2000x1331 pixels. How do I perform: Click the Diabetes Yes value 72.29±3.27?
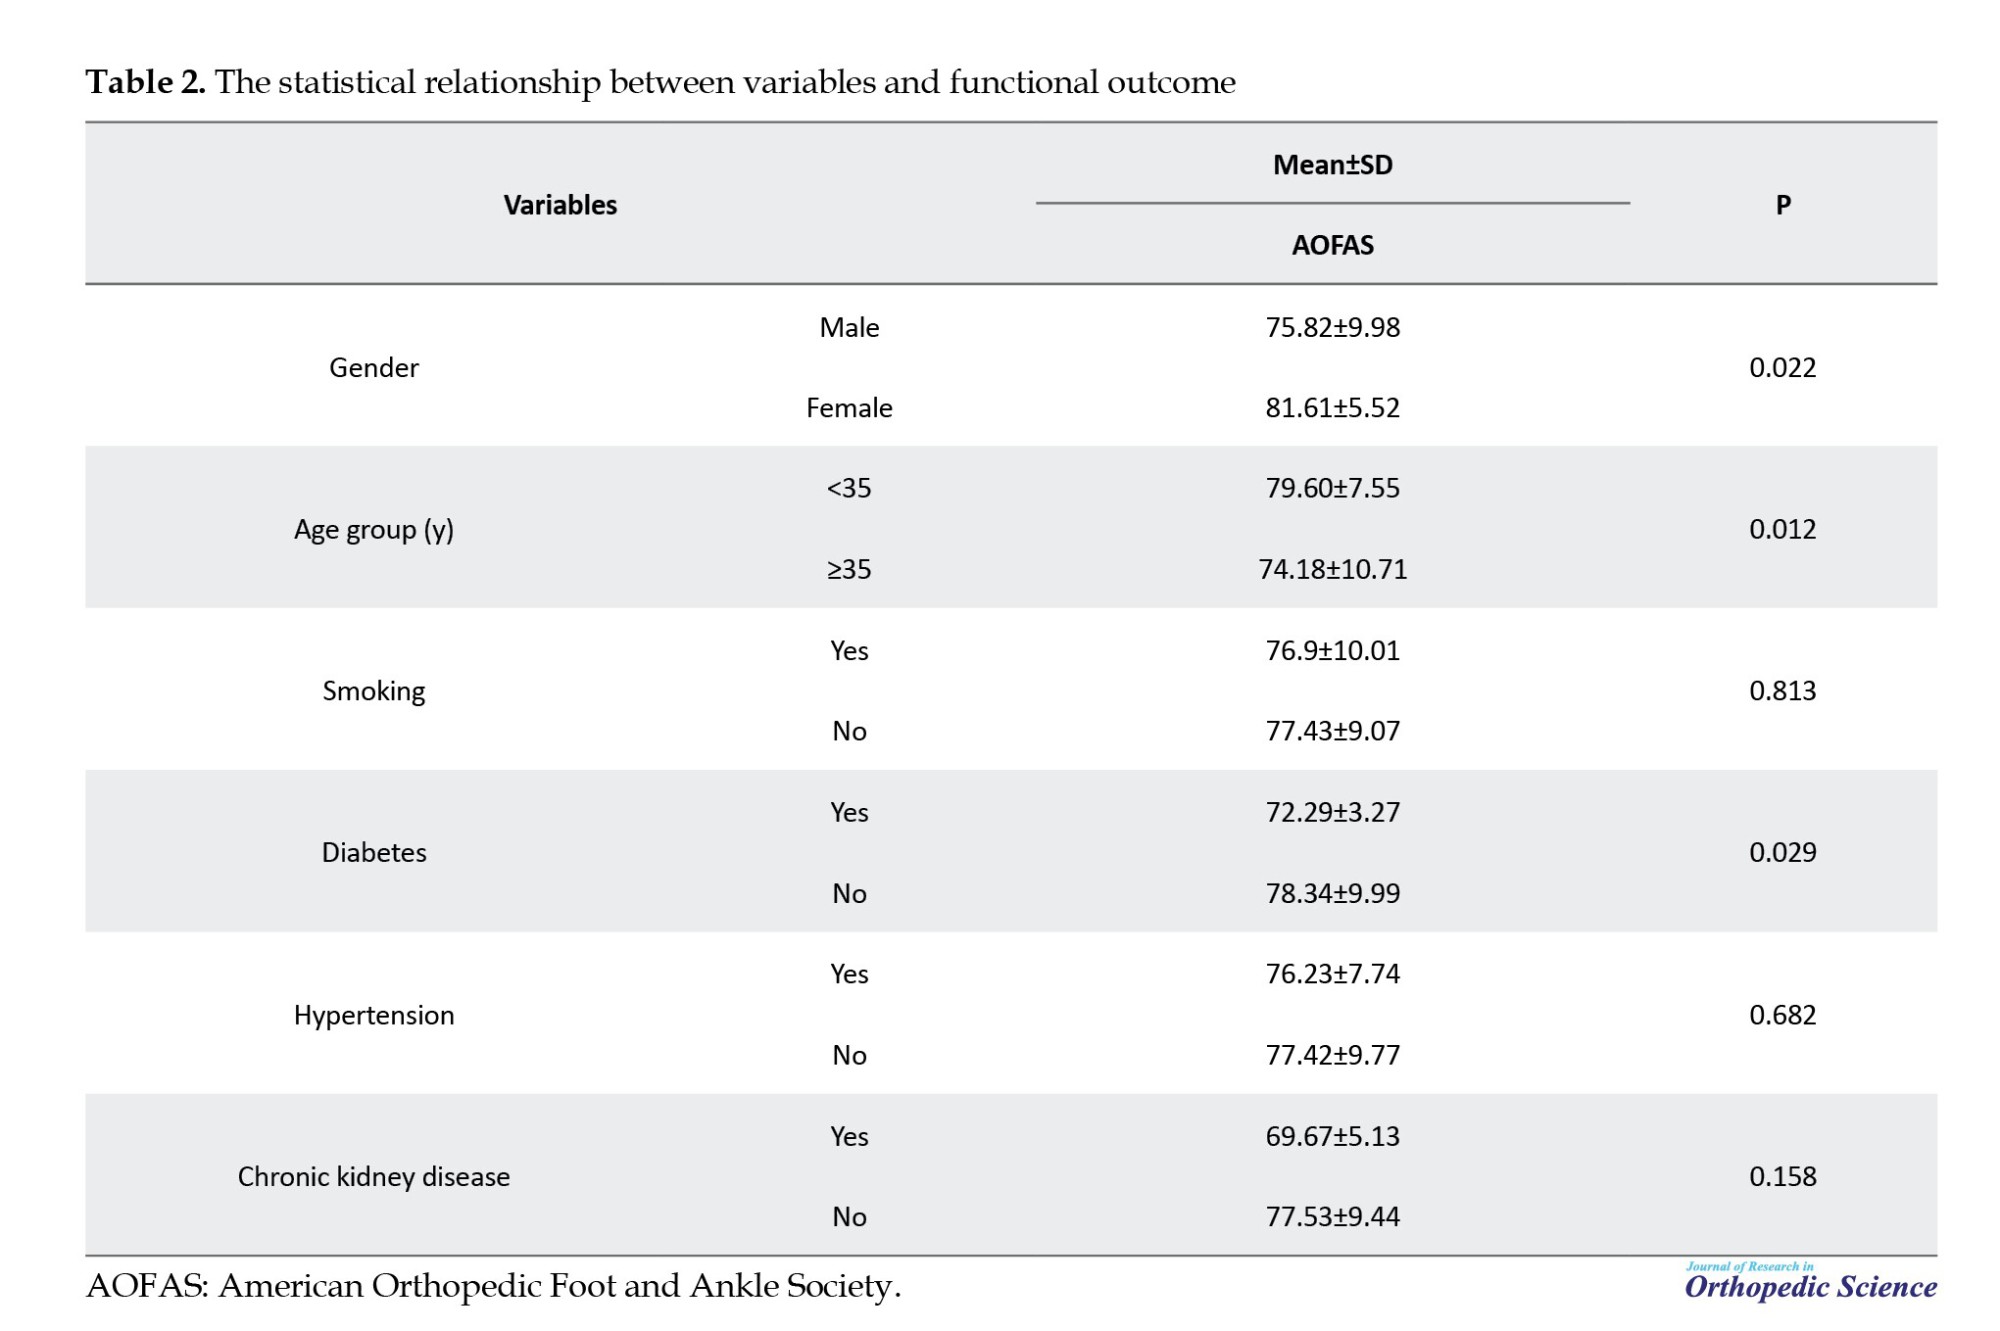coord(1332,812)
